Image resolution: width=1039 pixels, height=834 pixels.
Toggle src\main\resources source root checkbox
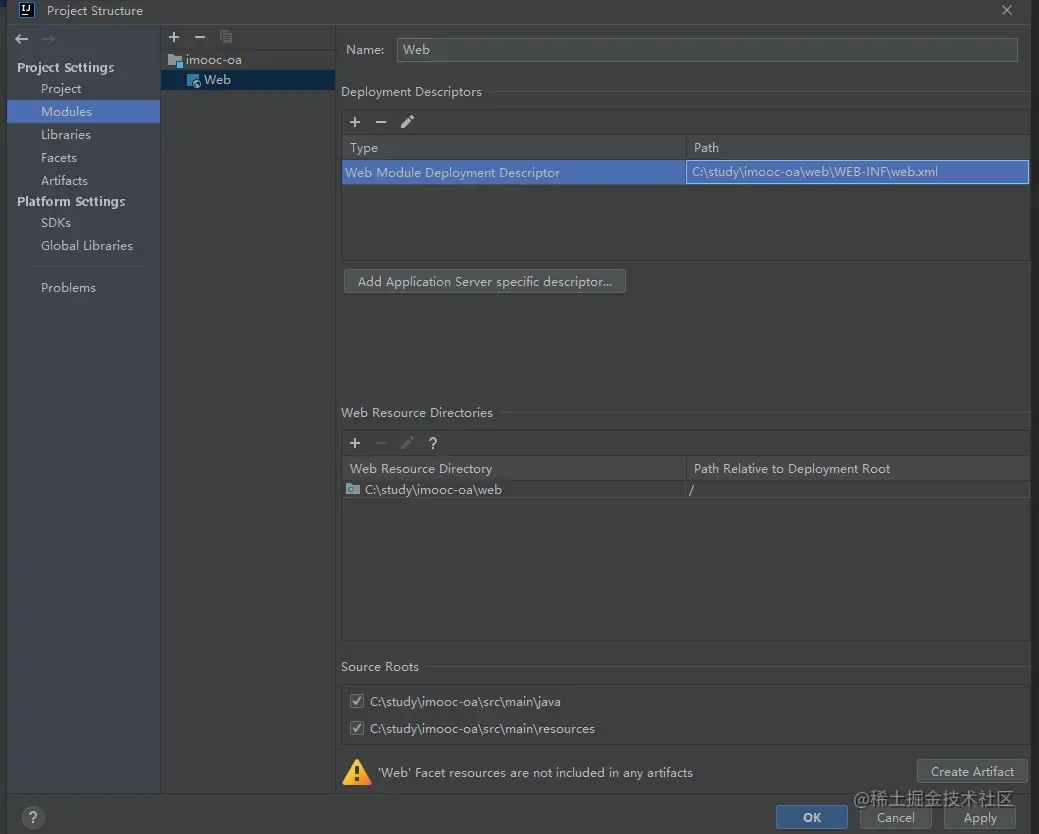pyautogui.click(x=357, y=728)
